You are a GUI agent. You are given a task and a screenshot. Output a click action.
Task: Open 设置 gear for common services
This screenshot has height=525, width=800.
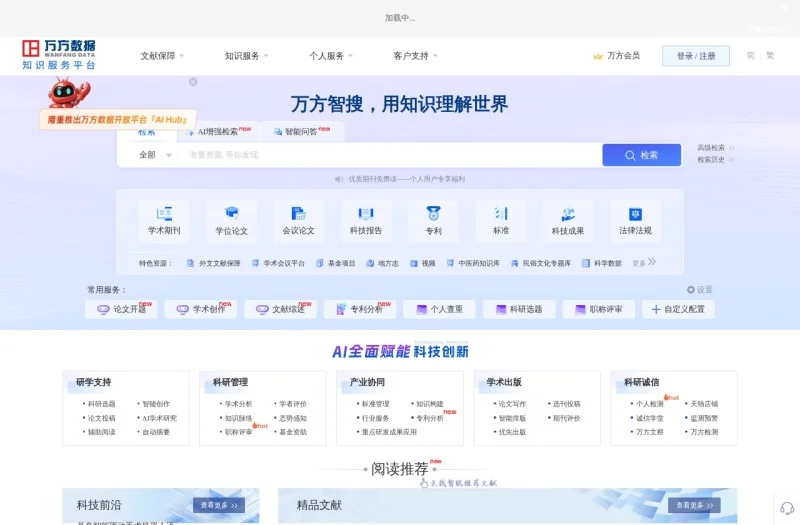(x=699, y=290)
